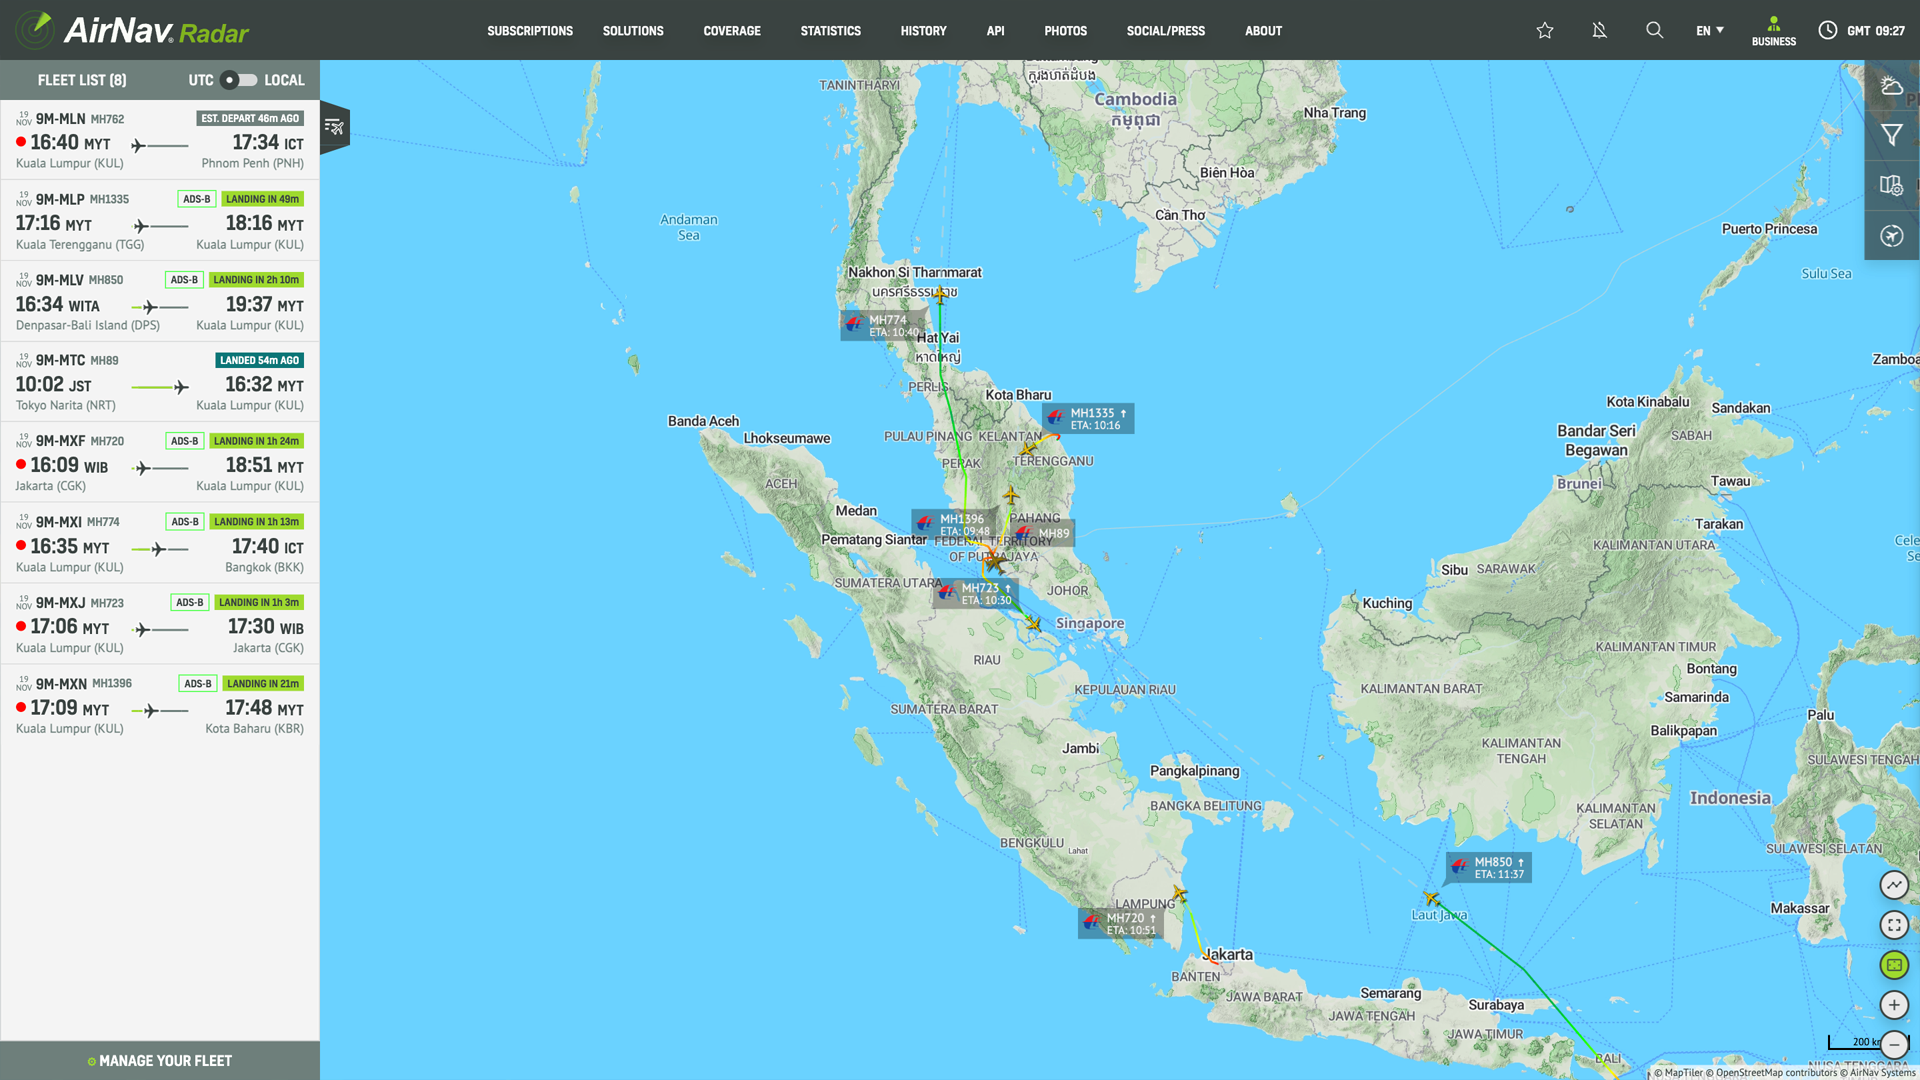Select the MH850 flight label on map
This screenshot has width=1920, height=1080.
1489,867
